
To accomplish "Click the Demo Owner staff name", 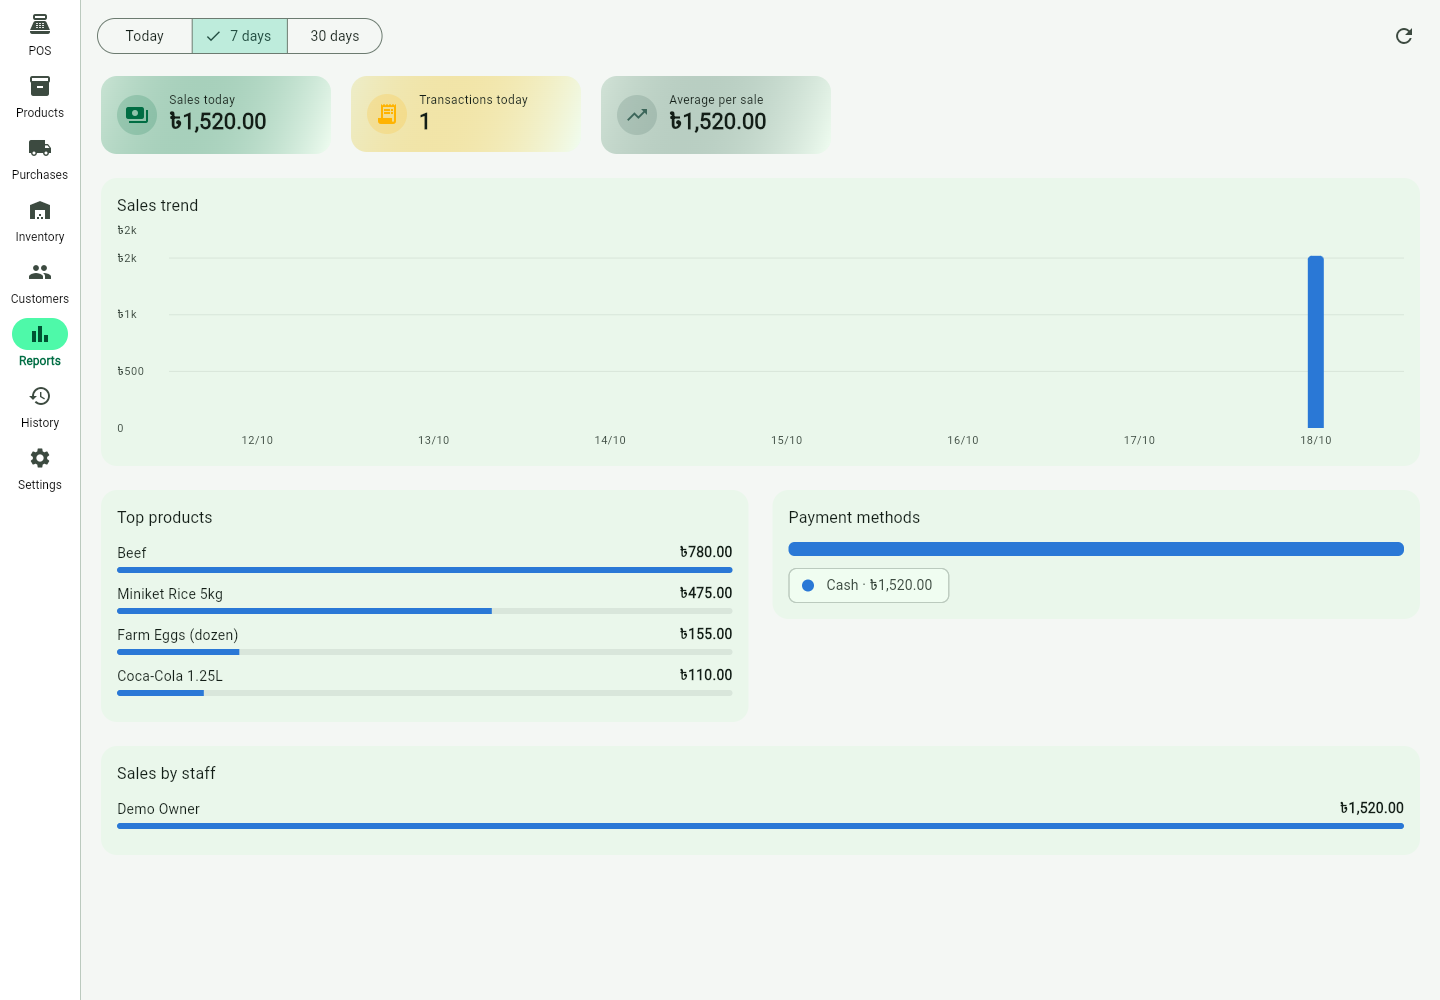I will 158,809.
